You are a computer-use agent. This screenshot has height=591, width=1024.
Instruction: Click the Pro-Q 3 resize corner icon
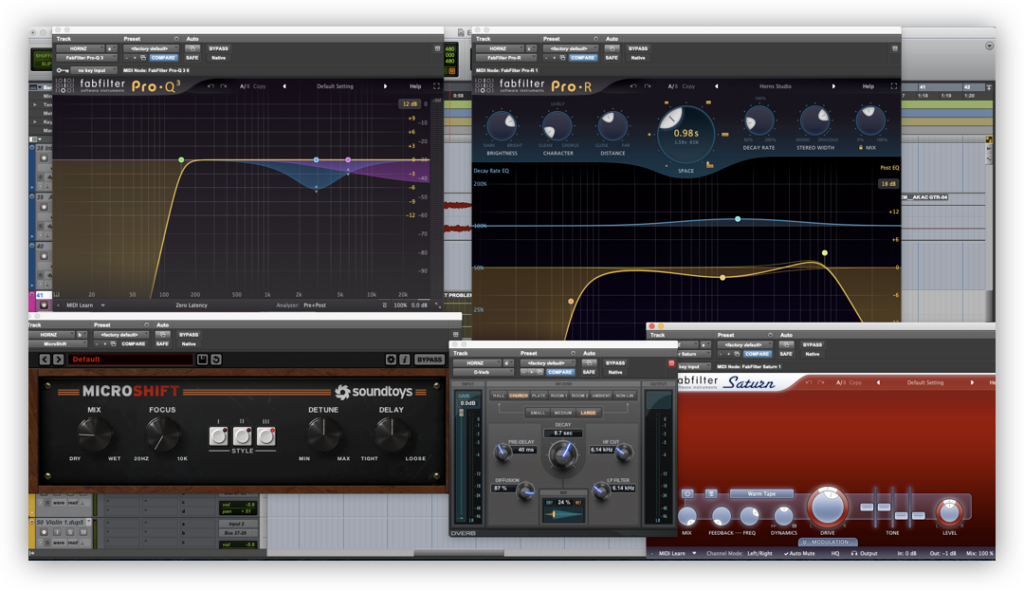(x=438, y=305)
